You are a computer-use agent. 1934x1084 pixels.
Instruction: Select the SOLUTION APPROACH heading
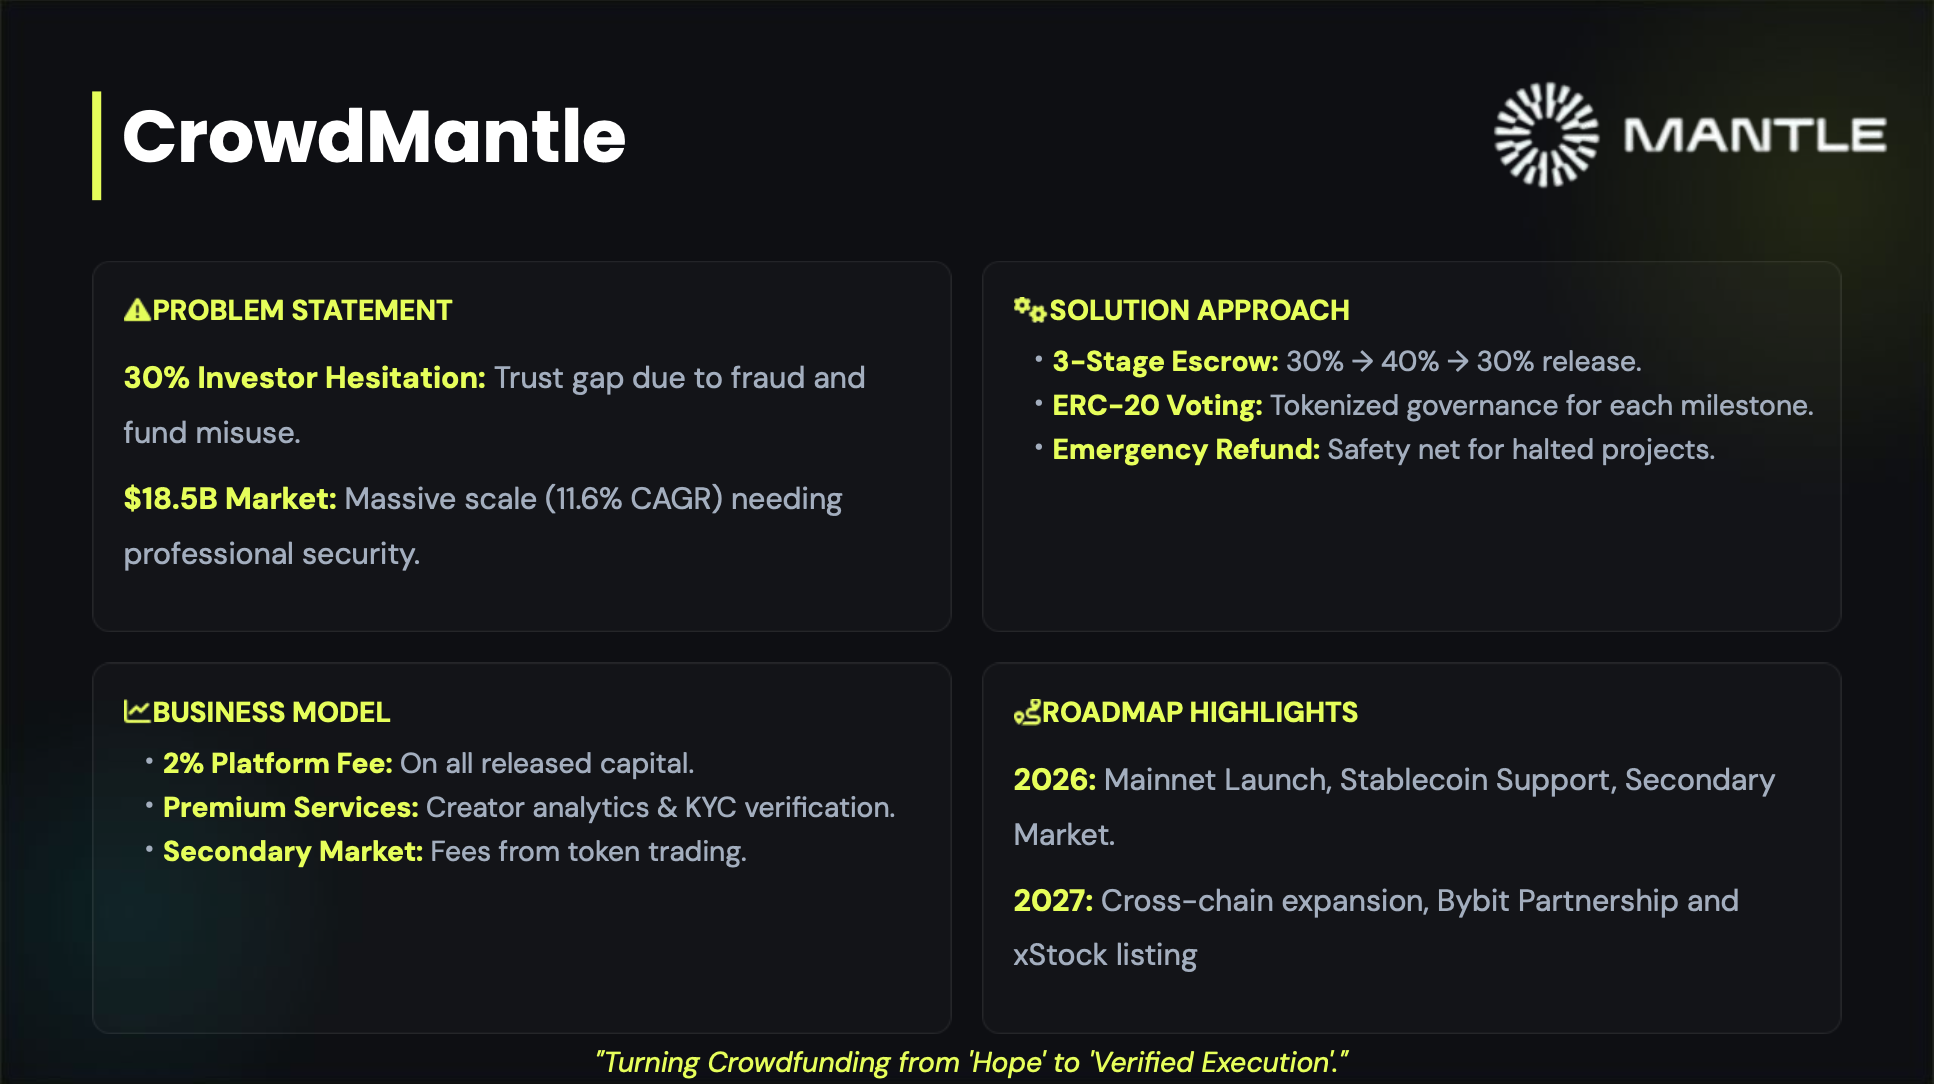point(1199,310)
